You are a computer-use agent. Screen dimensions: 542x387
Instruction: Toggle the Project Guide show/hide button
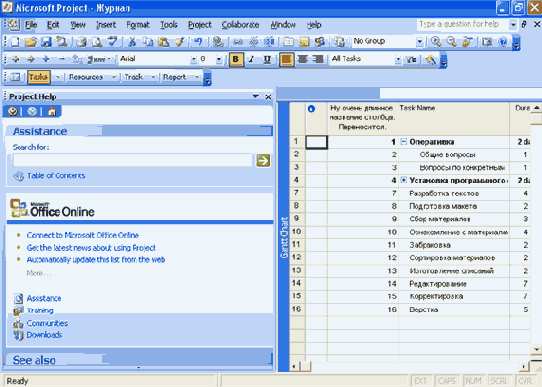click(15, 77)
